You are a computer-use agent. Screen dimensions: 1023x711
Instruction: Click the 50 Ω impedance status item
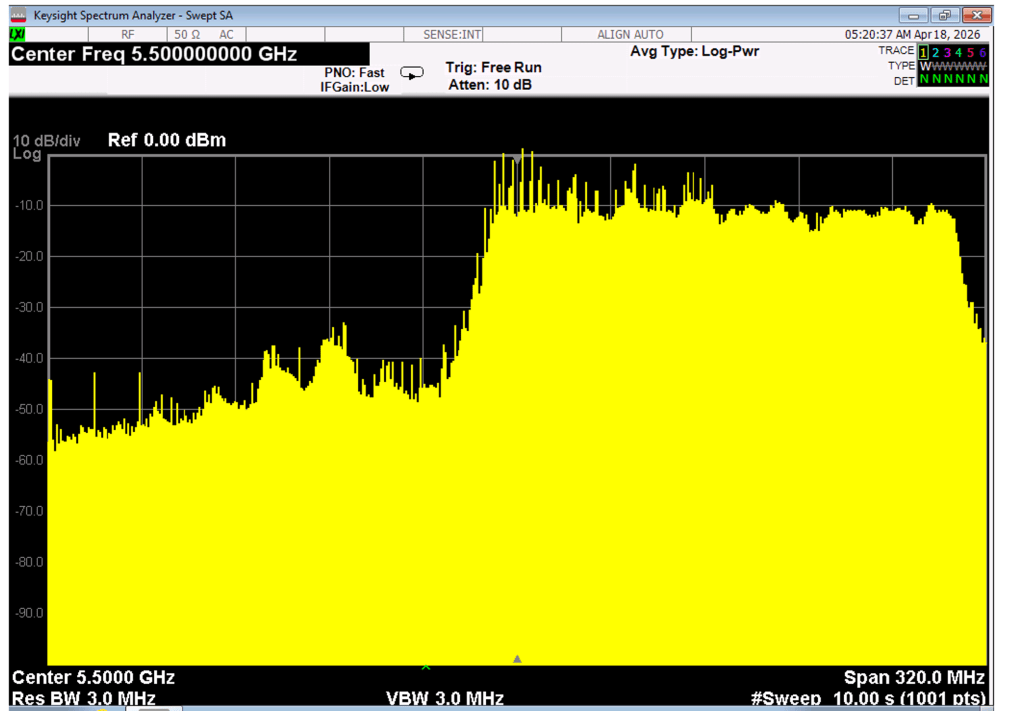coord(188,35)
